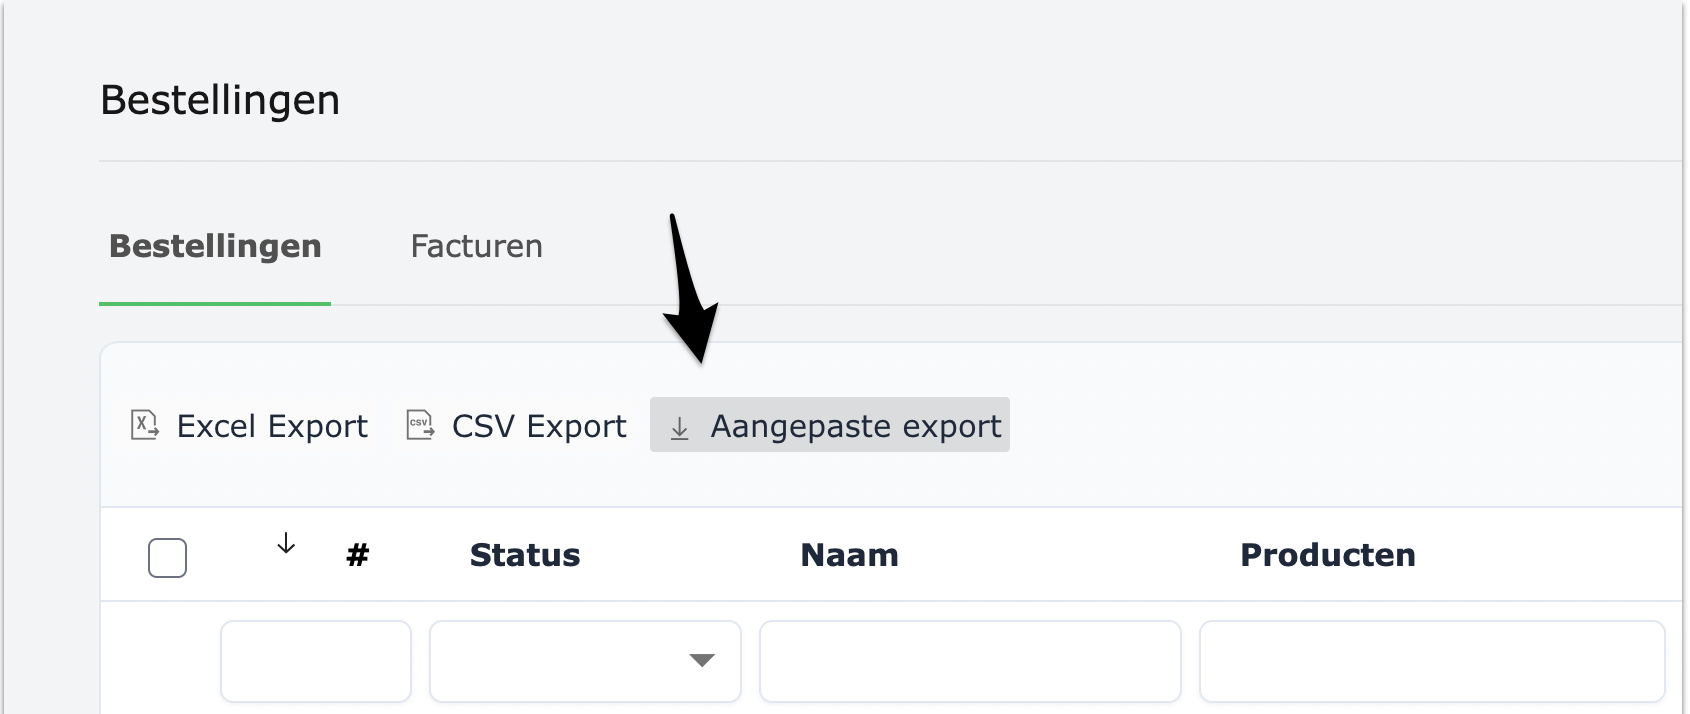Sort by the # column header
The width and height of the screenshot is (1690, 714).
[x=357, y=555]
